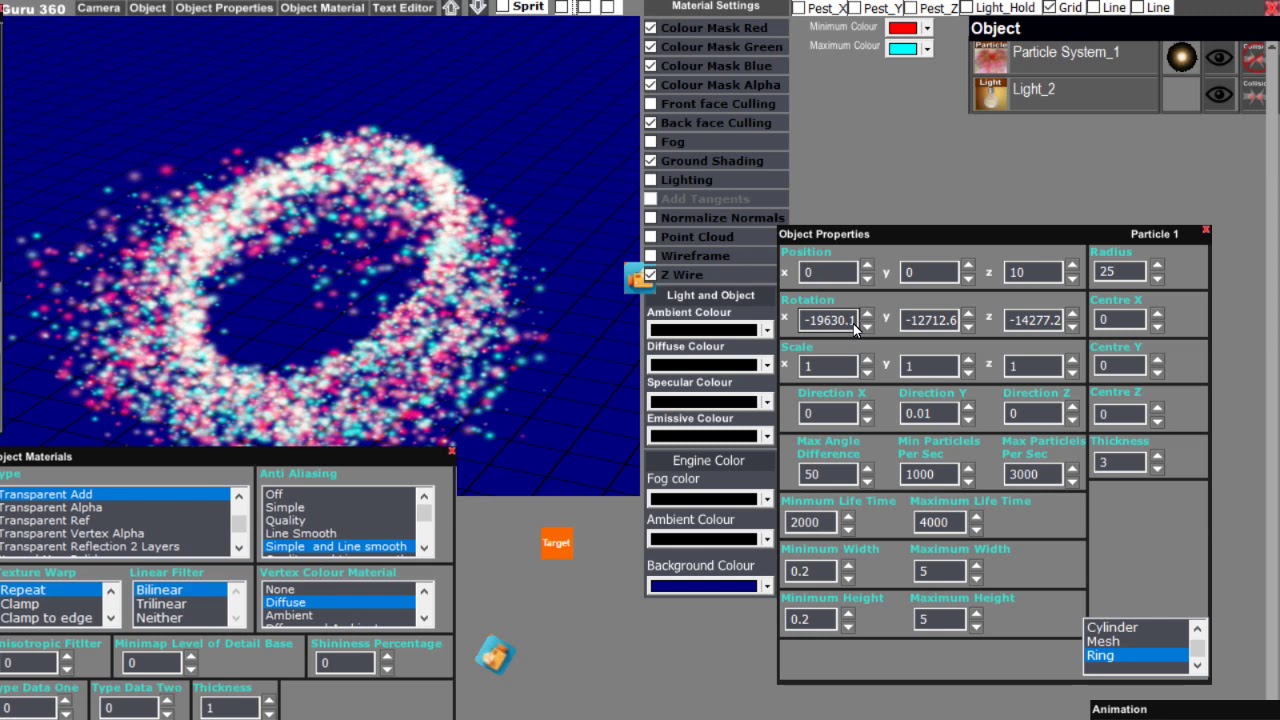Toggle collision icon for Light_2

(x=1253, y=94)
